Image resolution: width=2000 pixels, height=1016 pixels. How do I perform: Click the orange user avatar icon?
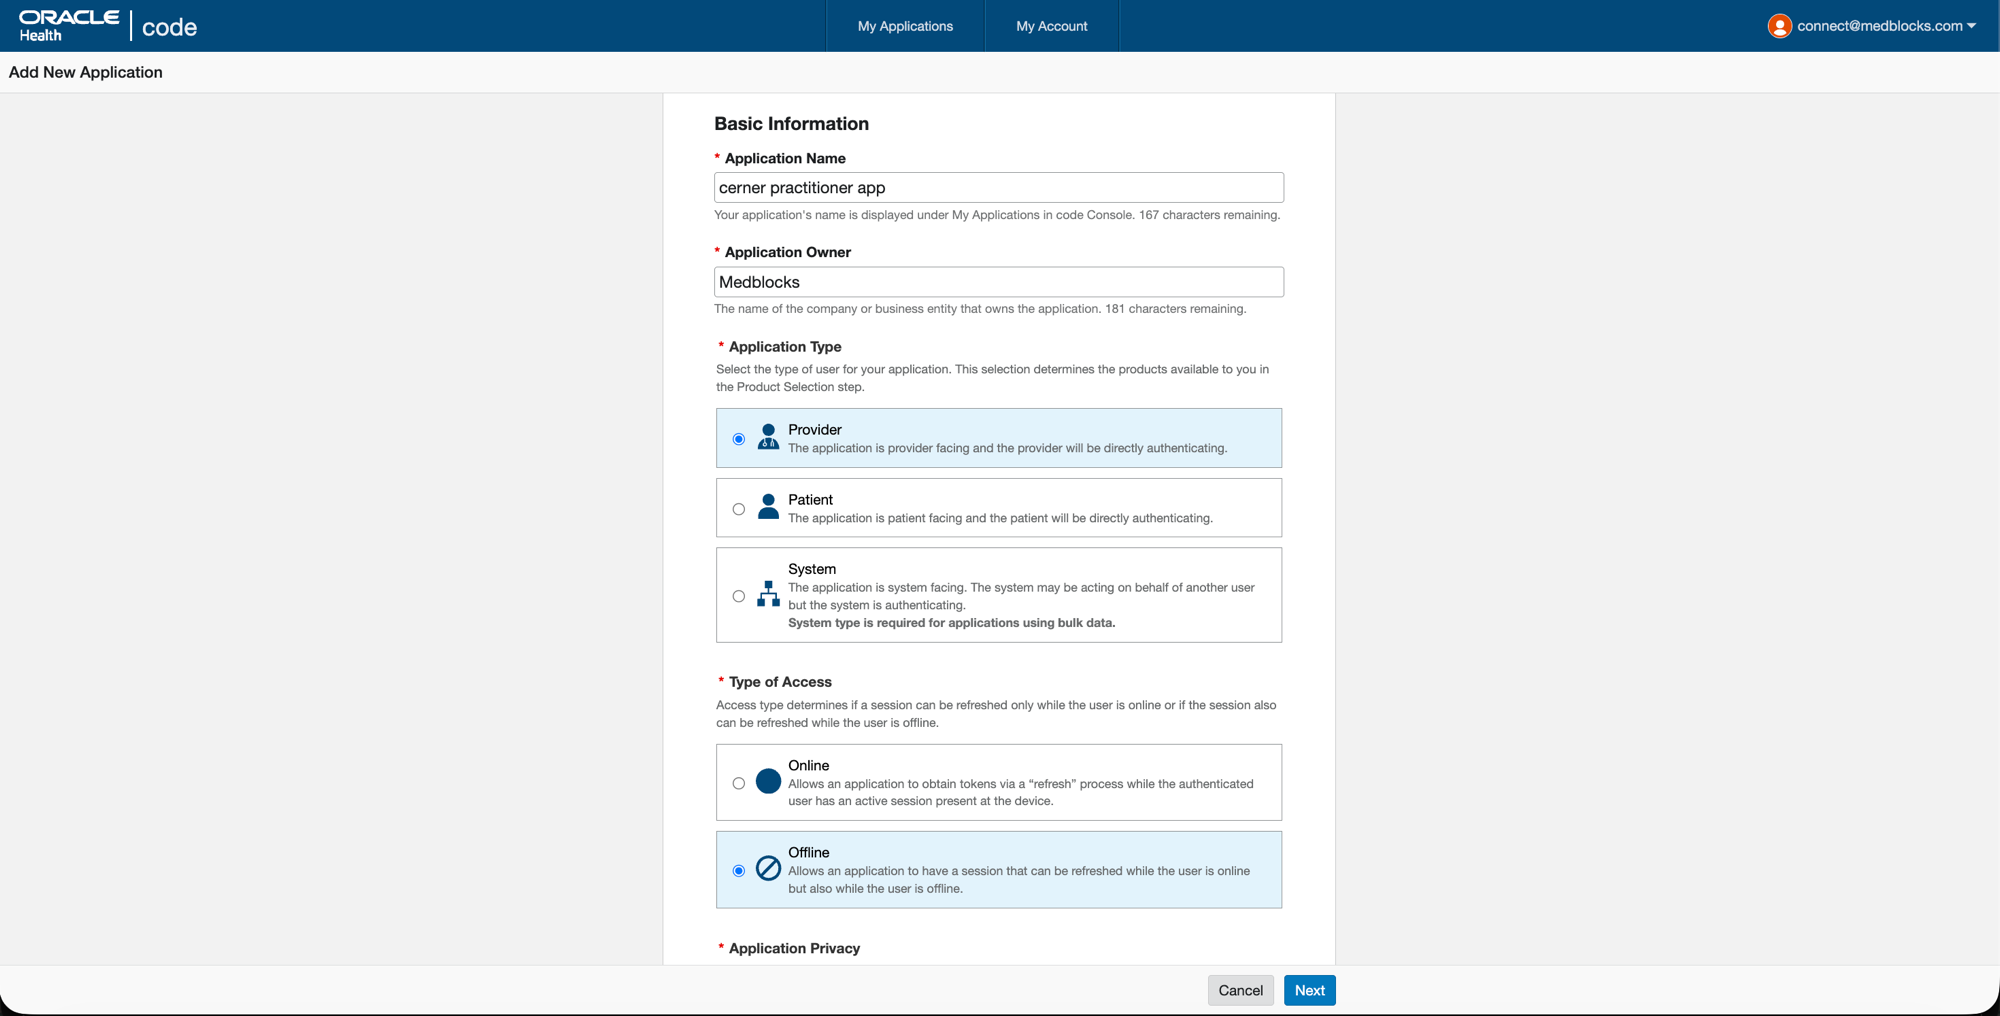coord(1779,26)
